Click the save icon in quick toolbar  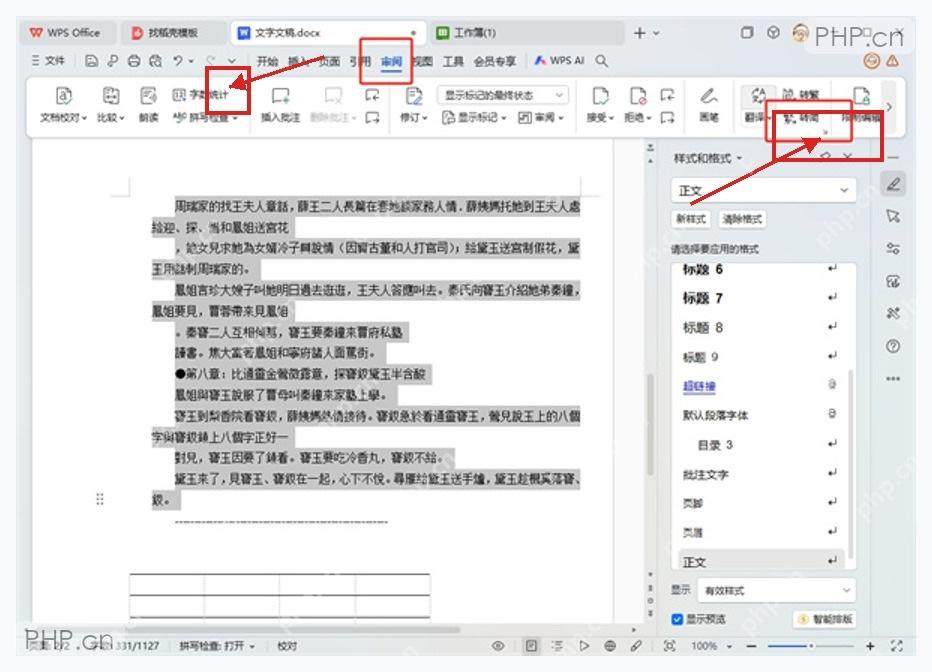pos(91,61)
